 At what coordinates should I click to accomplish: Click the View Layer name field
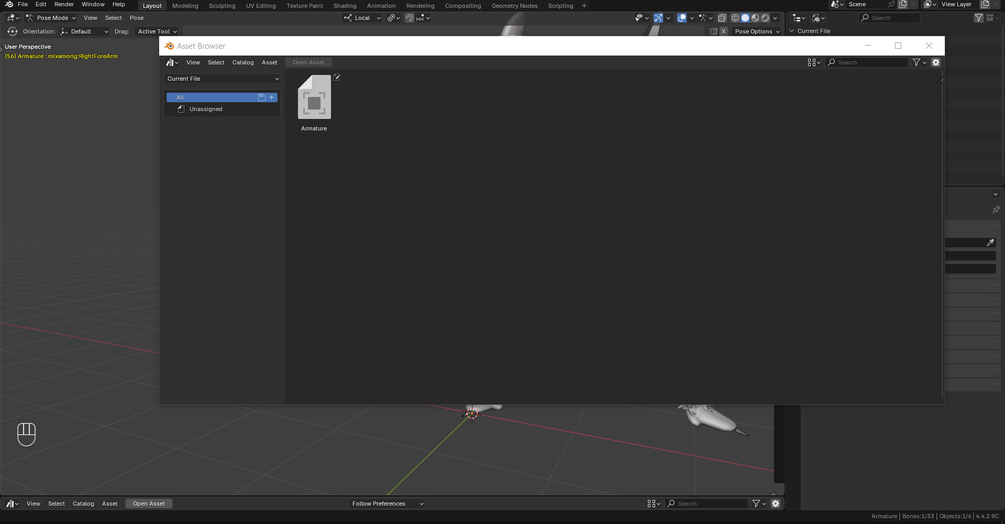point(956,4)
